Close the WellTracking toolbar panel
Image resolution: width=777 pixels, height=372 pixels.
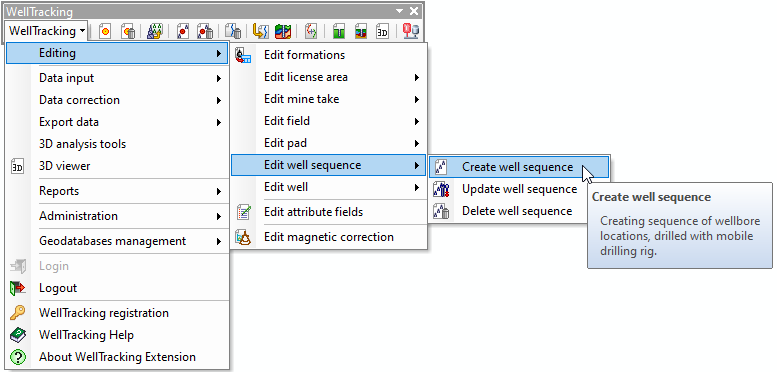tap(414, 11)
